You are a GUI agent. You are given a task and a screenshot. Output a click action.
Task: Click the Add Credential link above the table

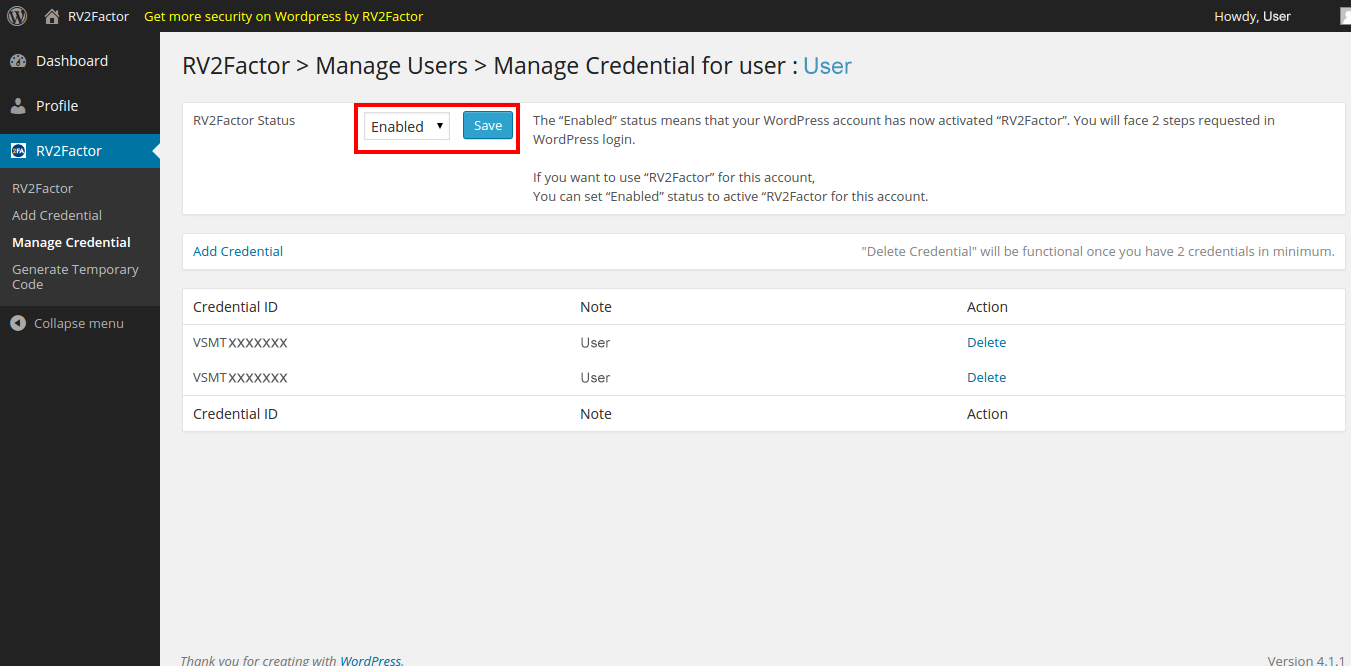pyautogui.click(x=238, y=251)
